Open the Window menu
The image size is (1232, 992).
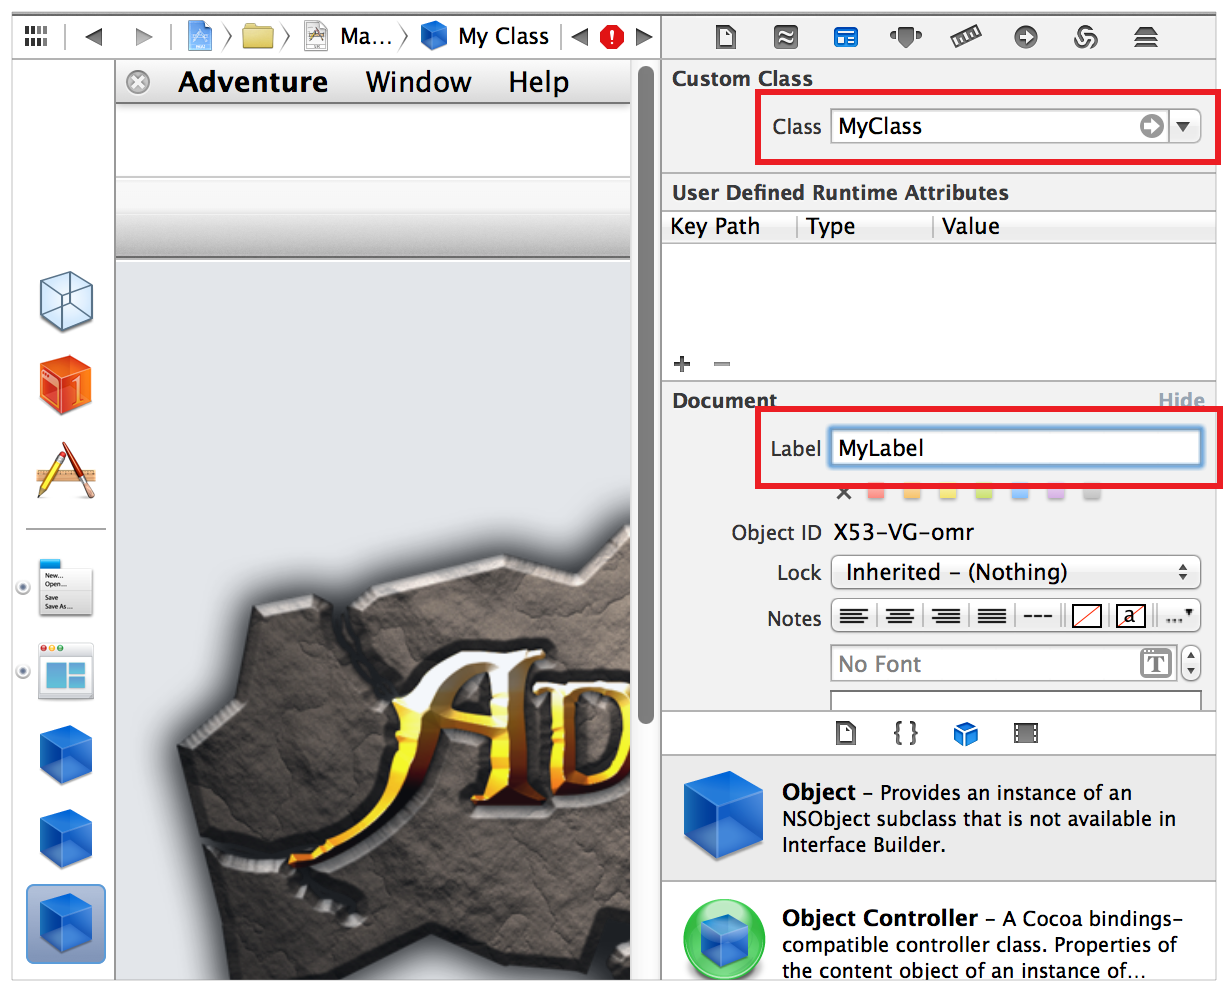point(418,82)
